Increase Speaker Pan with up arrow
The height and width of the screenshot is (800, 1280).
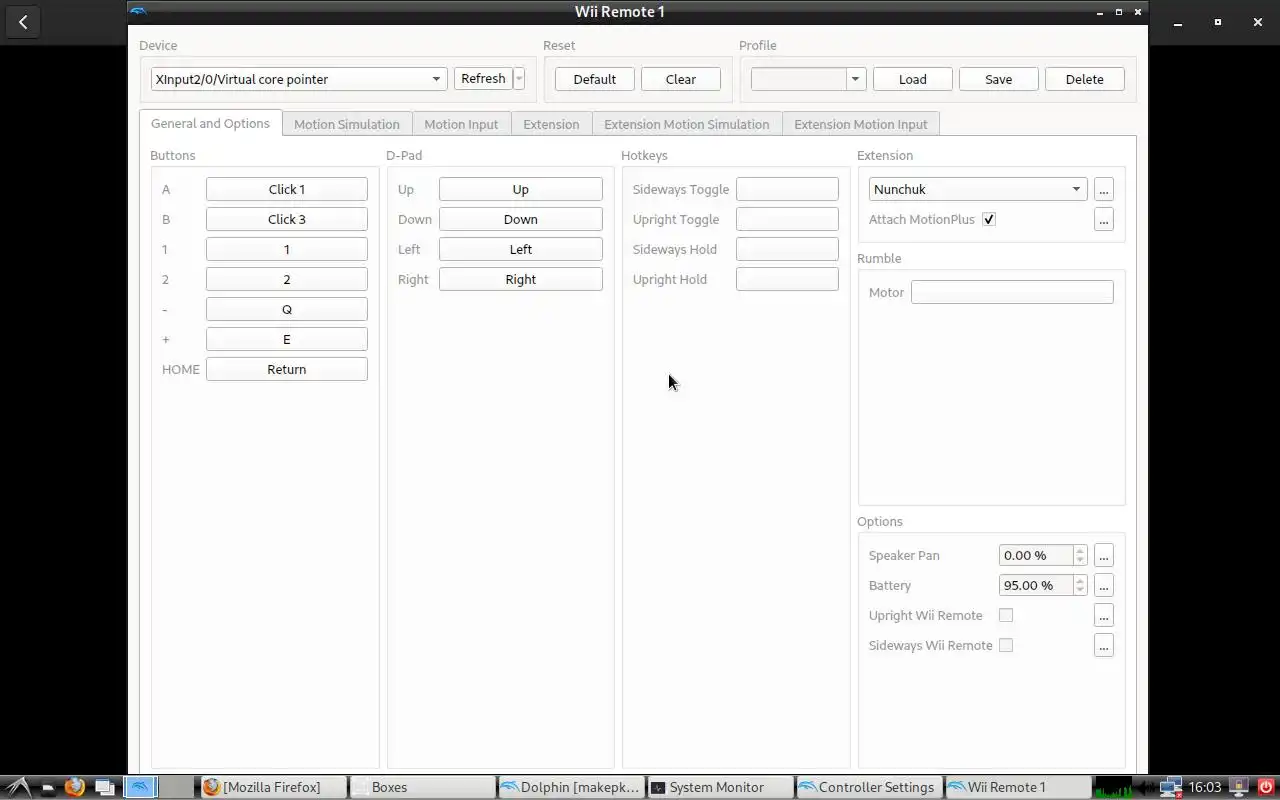pos(1080,550)
